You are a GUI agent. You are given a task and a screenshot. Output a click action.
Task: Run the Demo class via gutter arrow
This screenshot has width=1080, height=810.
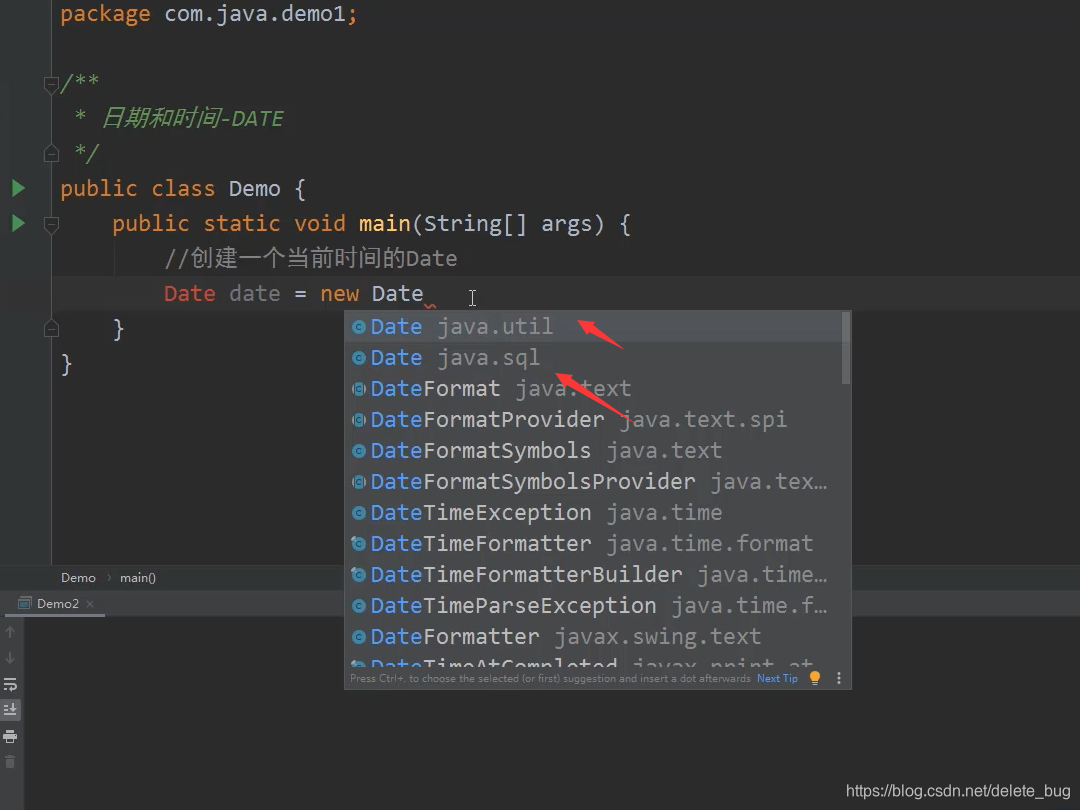[19, 188]
